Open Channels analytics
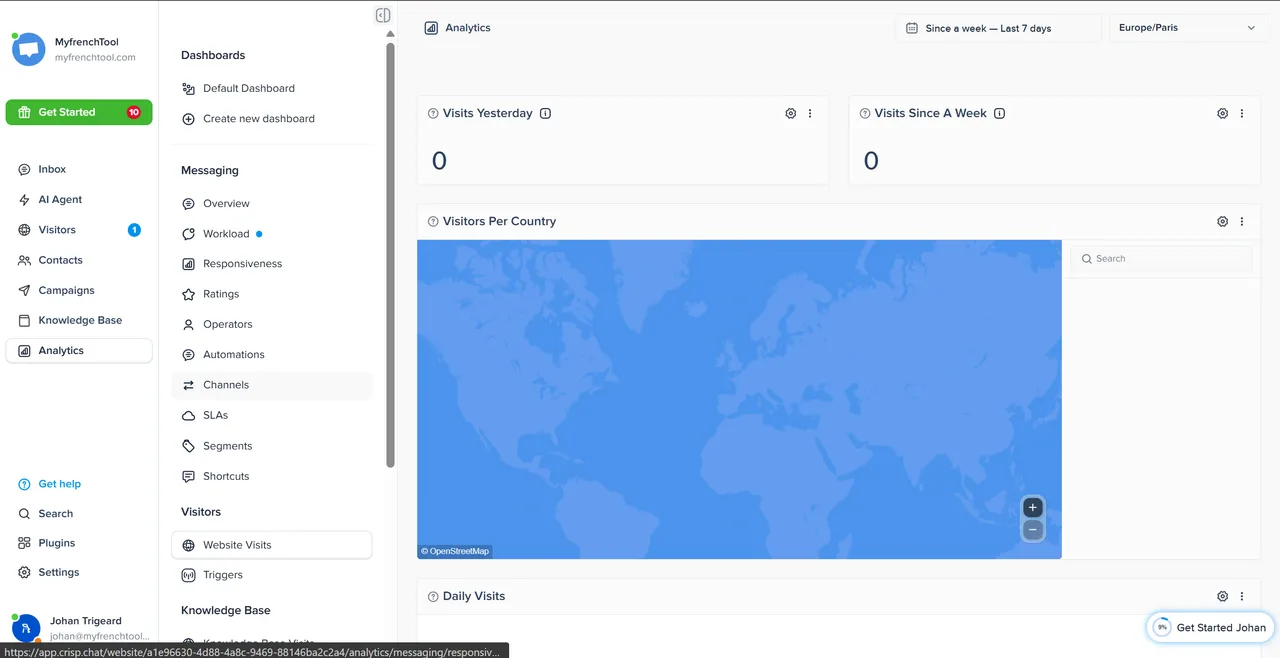 [x=272, y=385]
